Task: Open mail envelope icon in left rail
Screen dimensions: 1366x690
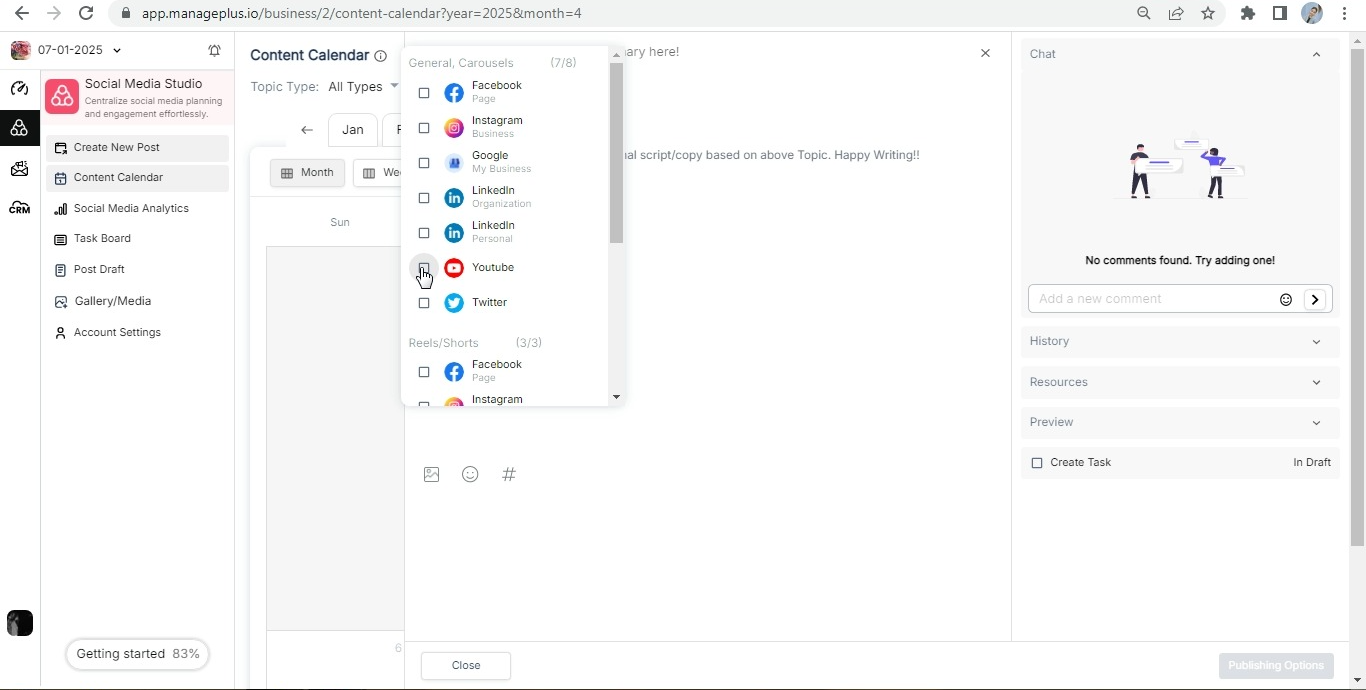Action: click(19, 168)
